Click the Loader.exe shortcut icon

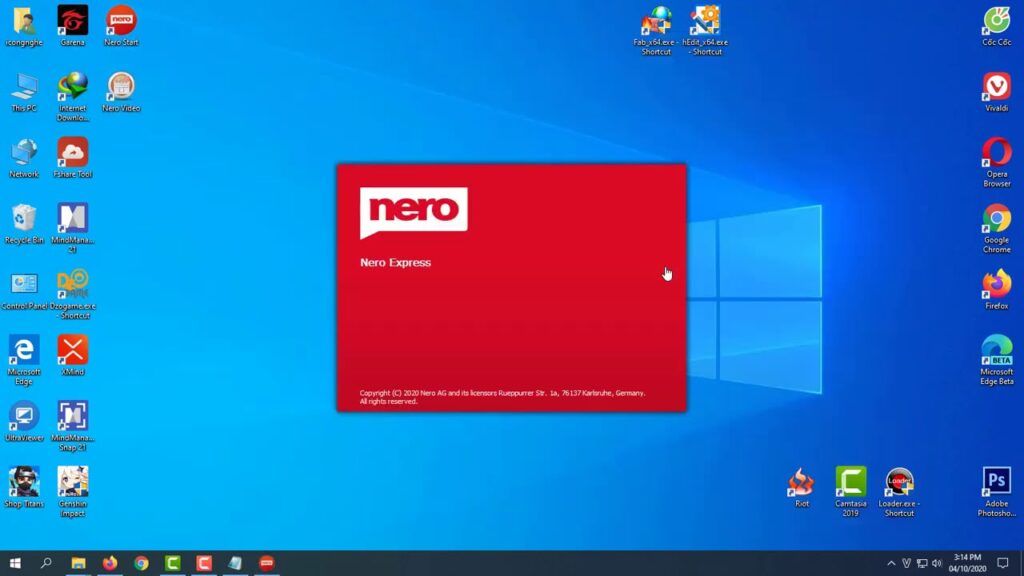point(899,492)
